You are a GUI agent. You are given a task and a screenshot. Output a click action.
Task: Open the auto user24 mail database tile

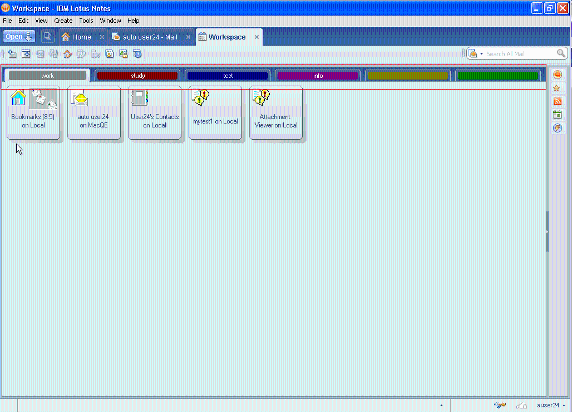94,113
